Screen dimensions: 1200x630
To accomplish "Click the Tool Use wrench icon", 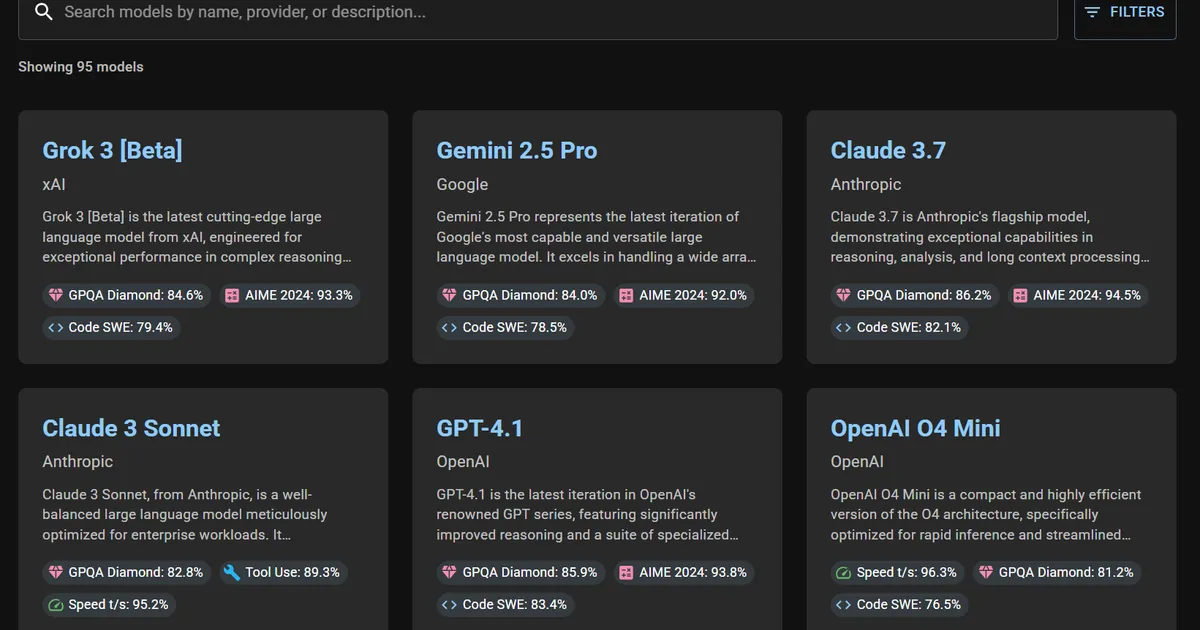I will click(x=231, y=573).
